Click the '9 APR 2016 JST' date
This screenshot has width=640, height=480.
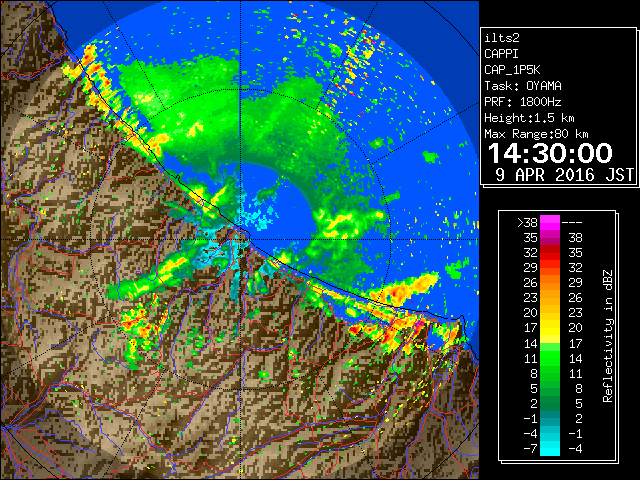tap(564, 175)
